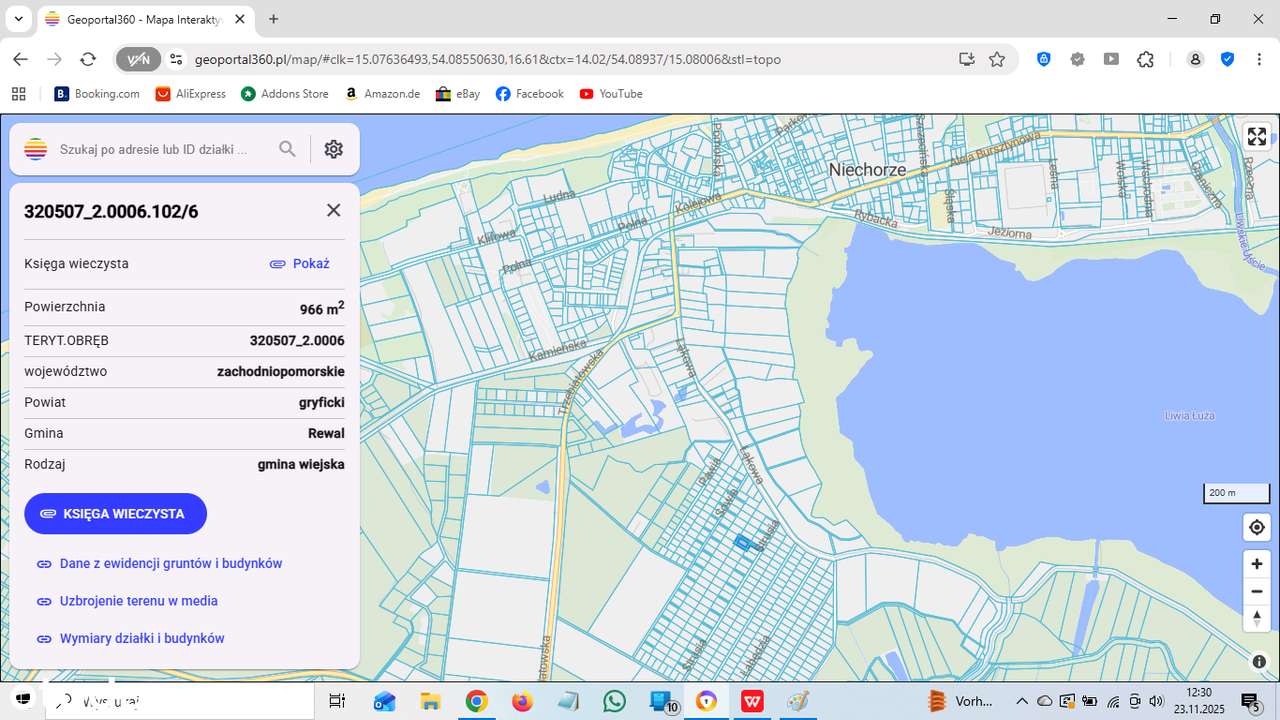Viewport: 1280px width, 720px height.
Task: Open the Booking.com bookmark
Action: (x=97, y=94)
